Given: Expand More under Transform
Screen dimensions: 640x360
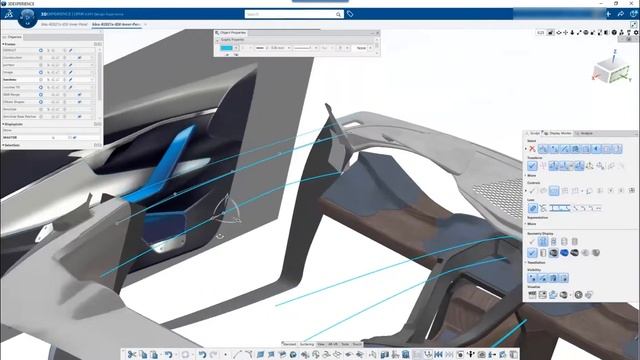Looking at the screenshot, I should coord(531,176).
